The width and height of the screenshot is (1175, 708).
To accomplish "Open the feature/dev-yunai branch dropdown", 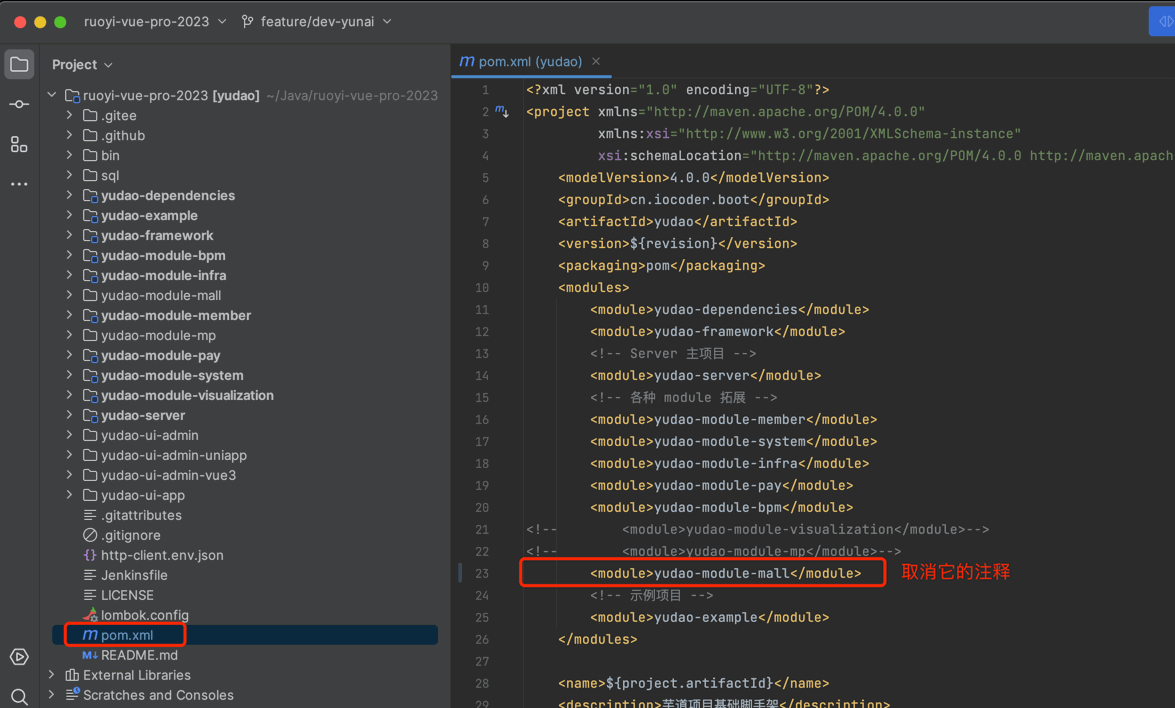I will tap(316, 22).
